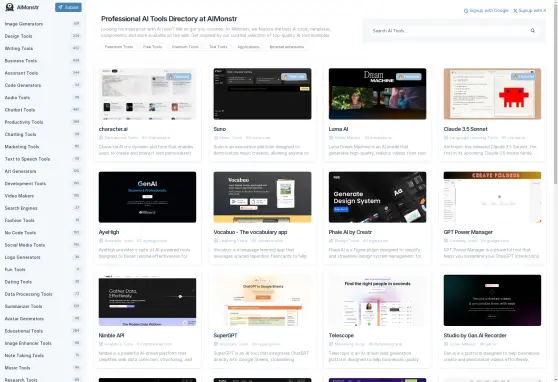Image resolution: width=558 pixels, height=382 pixels.
Task: Open Business Tools category in sidebar
Action: tap(42, 61)
